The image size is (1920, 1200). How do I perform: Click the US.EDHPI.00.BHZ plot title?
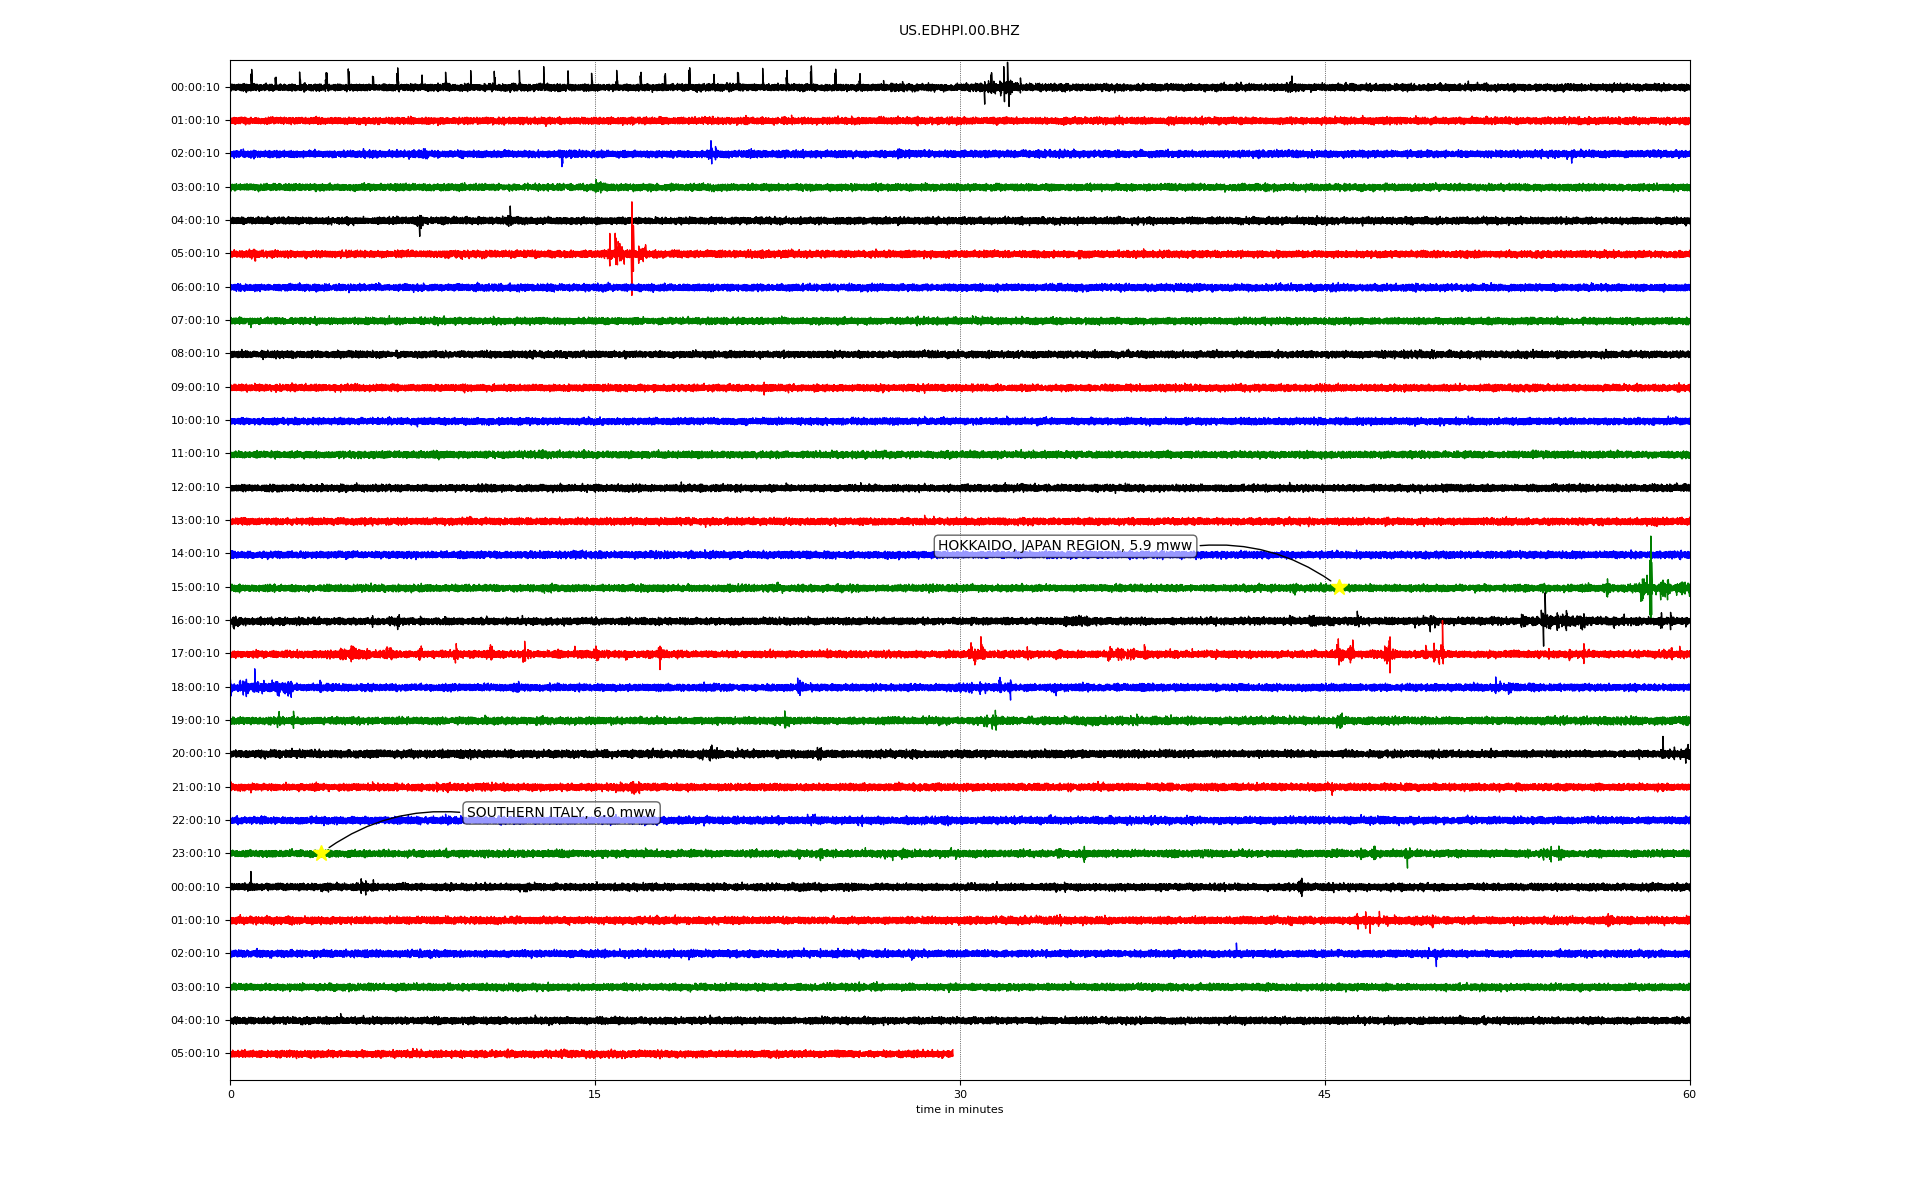[x=959, y=31]
